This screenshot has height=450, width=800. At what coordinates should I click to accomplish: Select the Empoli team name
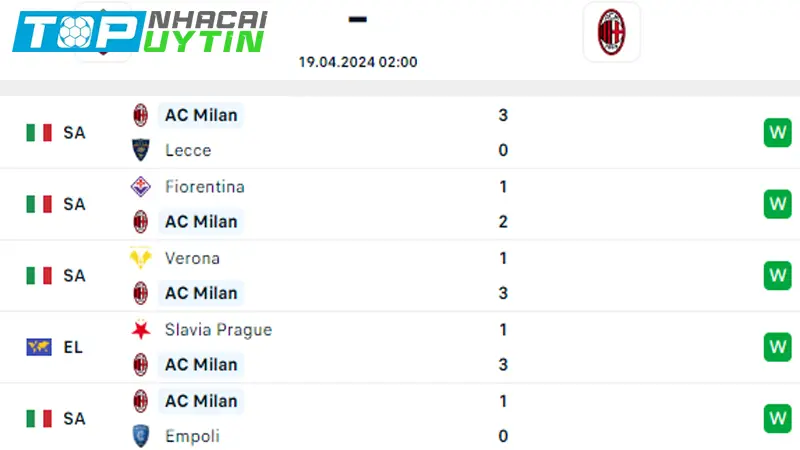[192, 436]
